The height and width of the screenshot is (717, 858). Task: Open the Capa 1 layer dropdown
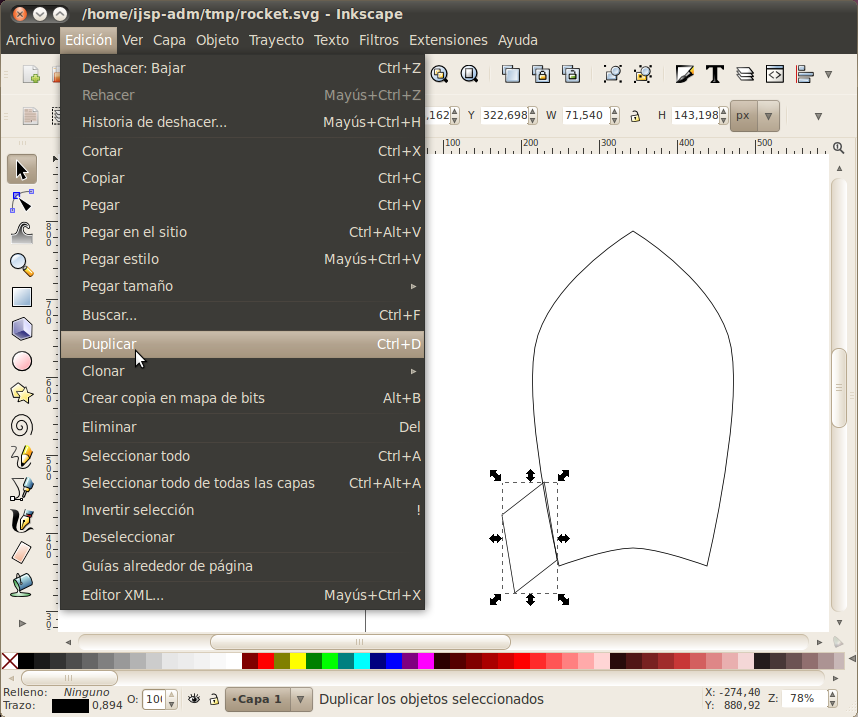click(x=269, y=699)
